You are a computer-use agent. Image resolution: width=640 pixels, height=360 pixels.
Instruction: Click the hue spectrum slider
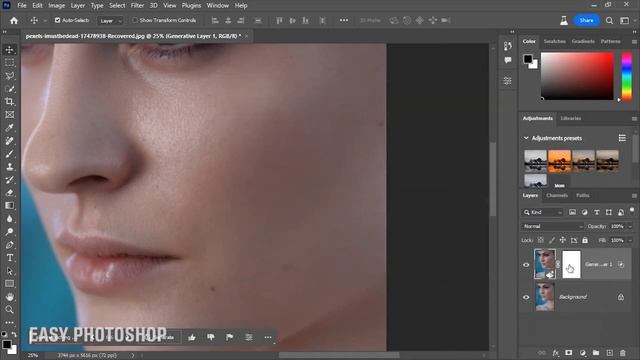pyautogui.click(x=627, y=76)
